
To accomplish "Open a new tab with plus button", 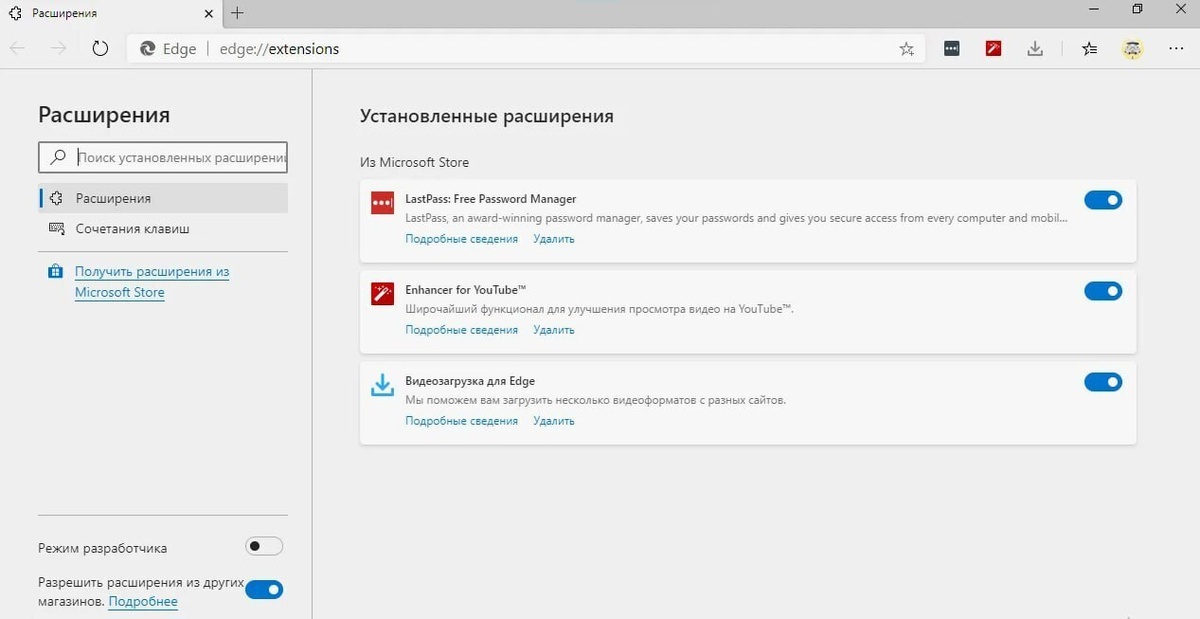I will point(237,13).
